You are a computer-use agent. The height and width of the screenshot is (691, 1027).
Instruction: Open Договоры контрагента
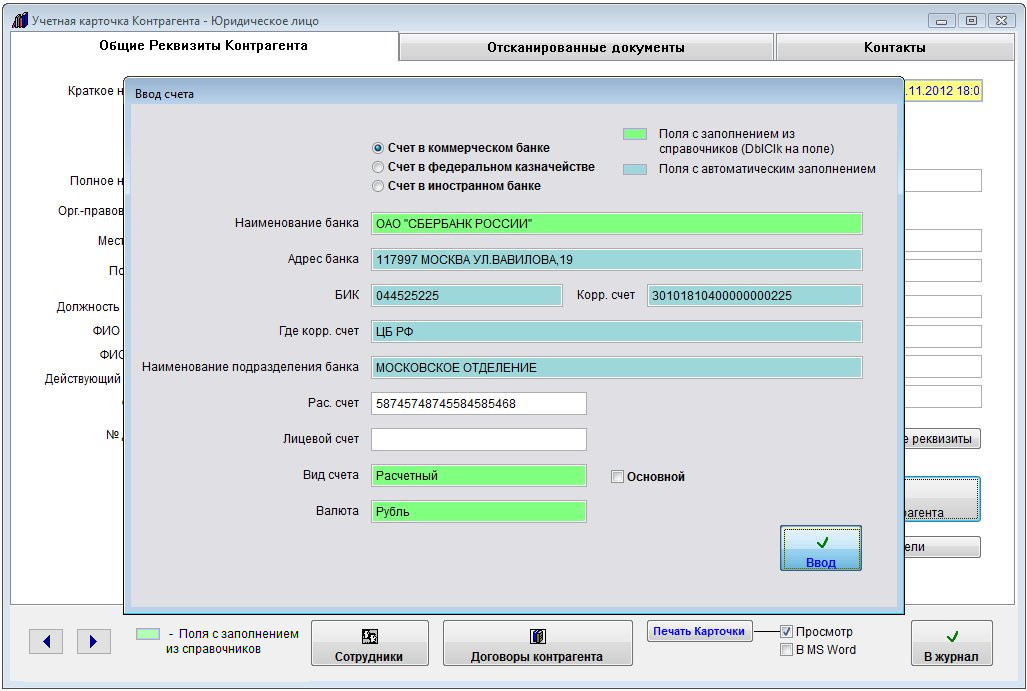537,643
